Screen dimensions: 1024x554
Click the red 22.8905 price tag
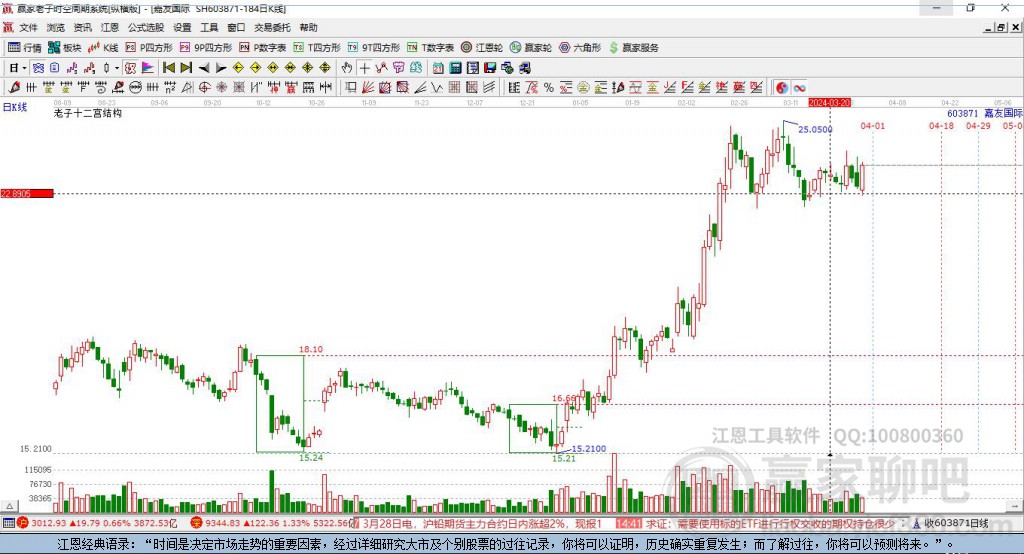(x=27, y=193)
